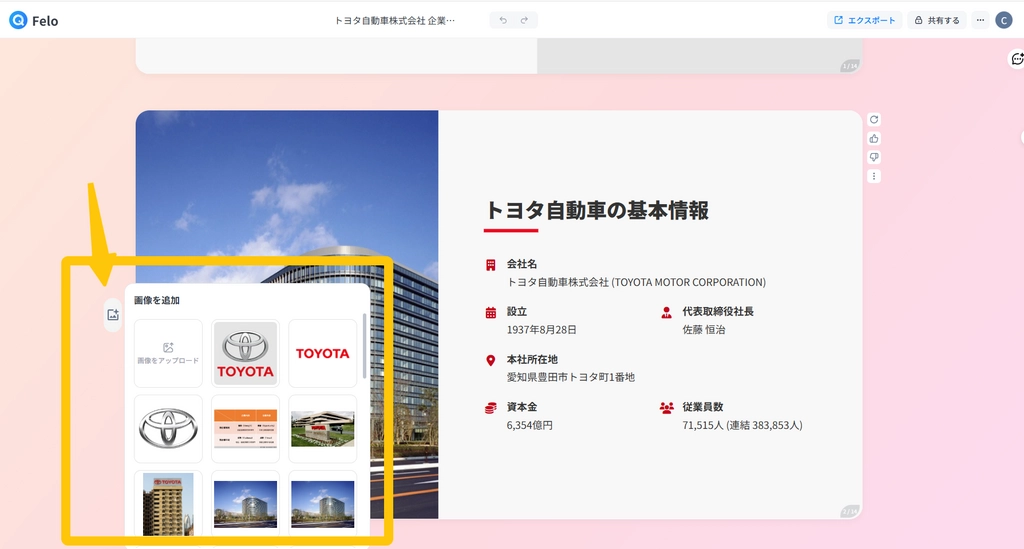
Task: Give the slide a thumbs down
Action: pyautogui.click(x=874, y=157)
